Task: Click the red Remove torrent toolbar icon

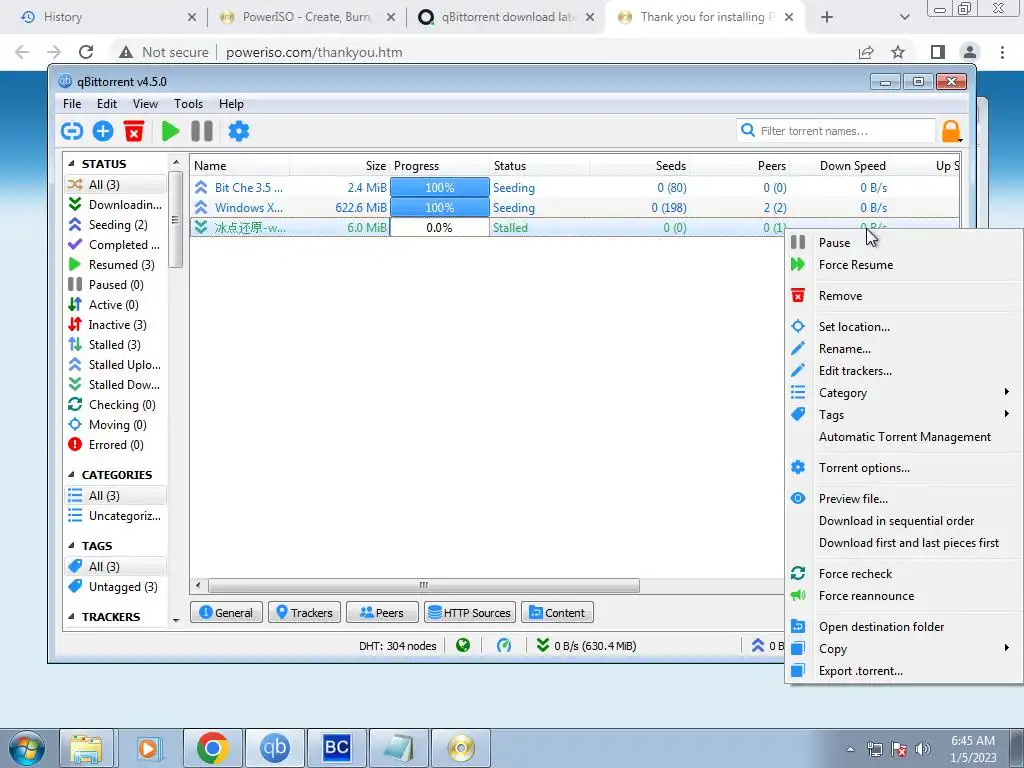Action: (134, 131)
